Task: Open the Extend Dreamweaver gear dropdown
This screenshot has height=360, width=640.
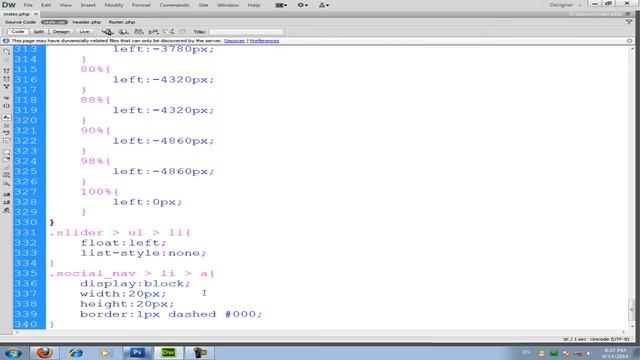Action: tap(302, 5)
